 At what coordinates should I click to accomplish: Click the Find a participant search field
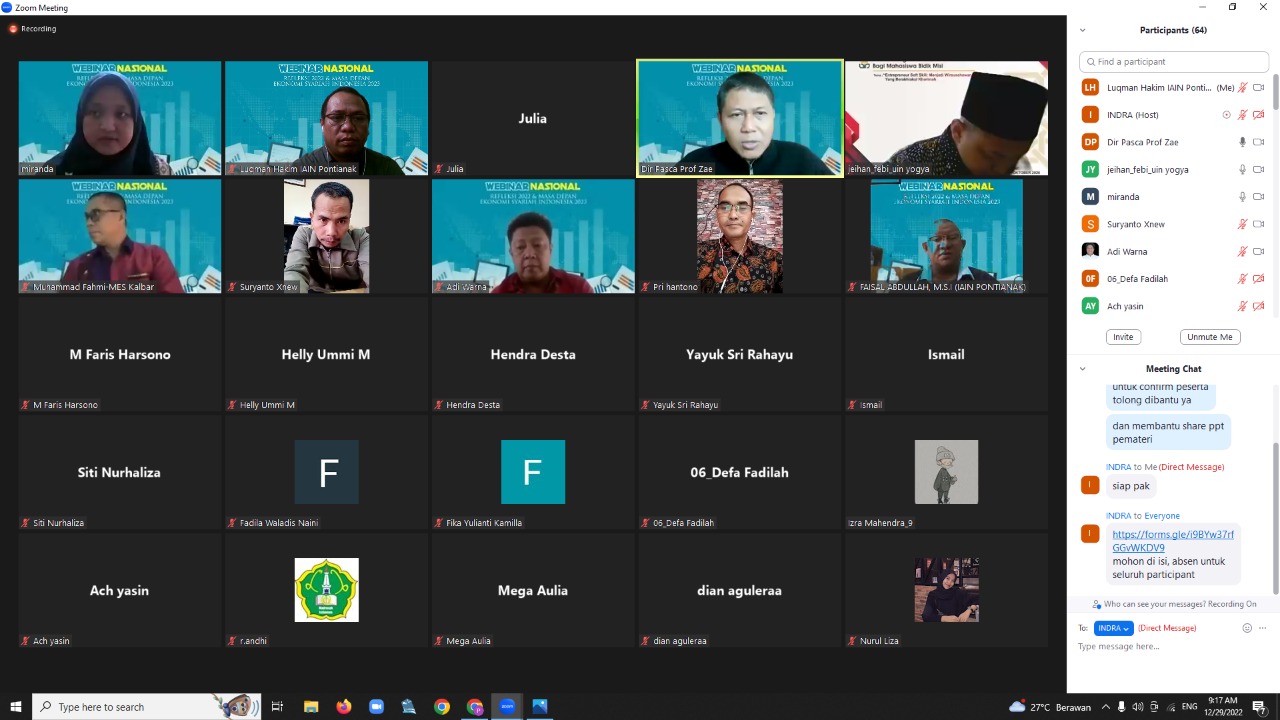[x=1174, y=62]
